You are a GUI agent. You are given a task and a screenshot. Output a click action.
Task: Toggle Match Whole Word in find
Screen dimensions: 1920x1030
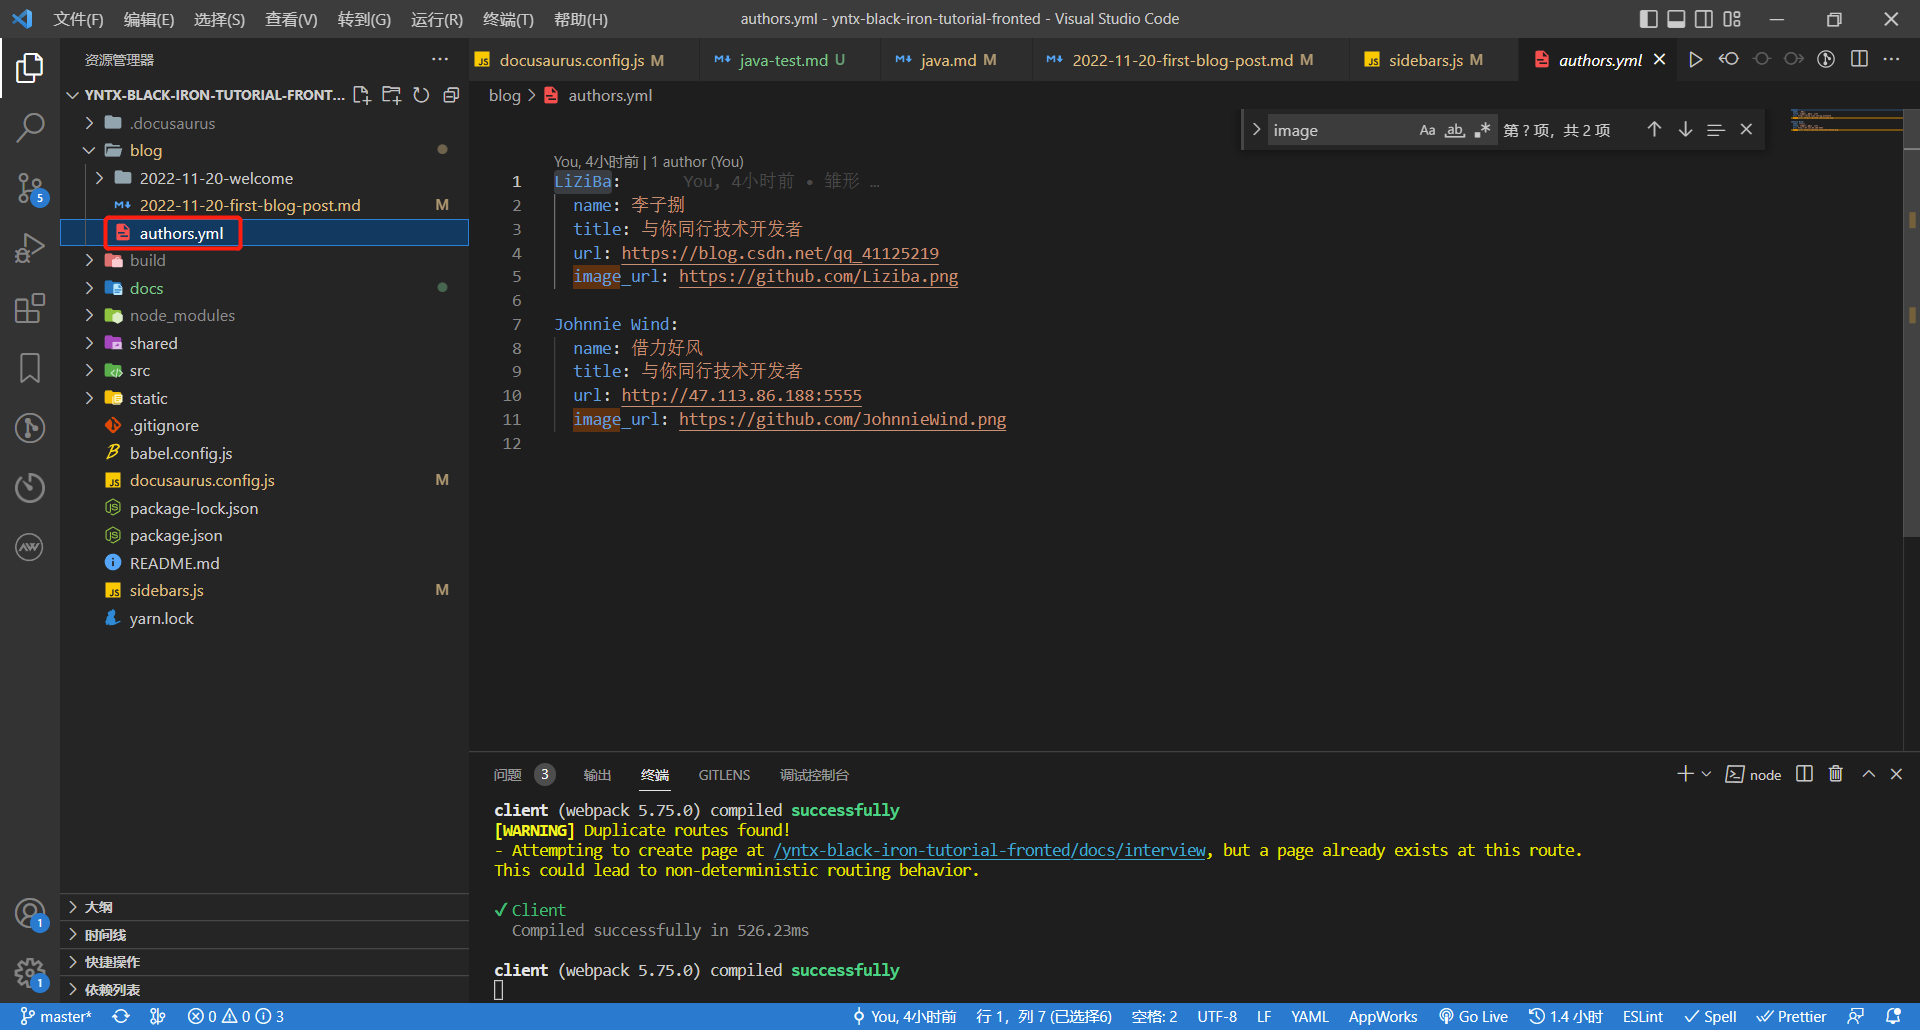(1455, 130)
